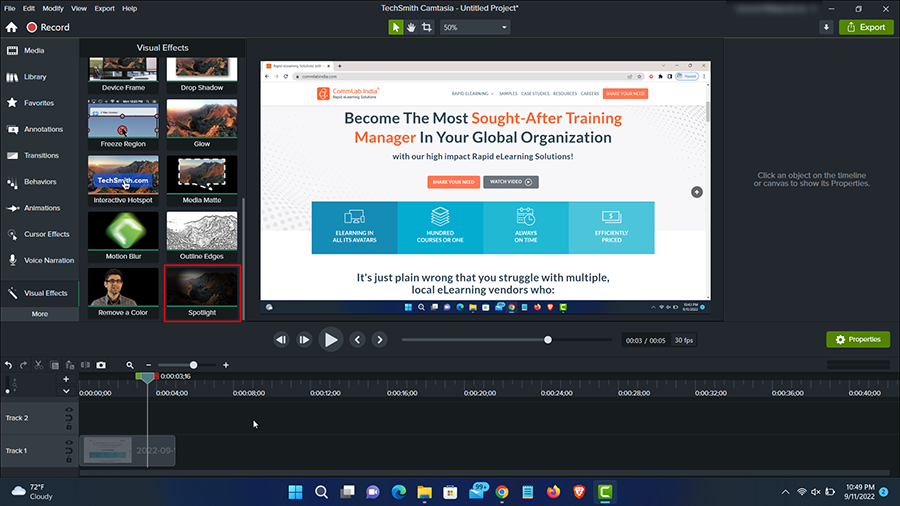This screenshot has width=900, height=506.
Task: Cut selected media with scissors icon
Action: [x=38, y=365]
